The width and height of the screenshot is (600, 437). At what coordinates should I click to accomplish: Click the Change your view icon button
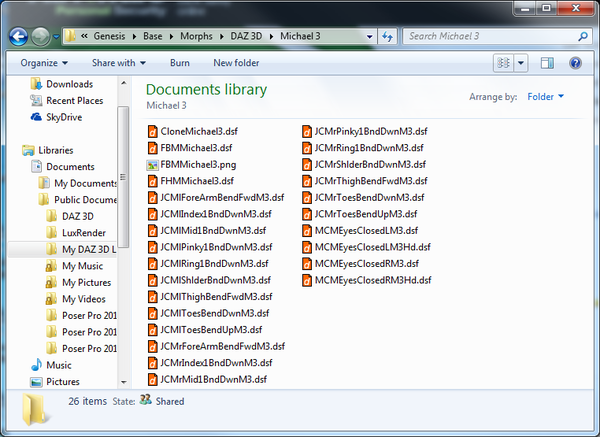503,63
